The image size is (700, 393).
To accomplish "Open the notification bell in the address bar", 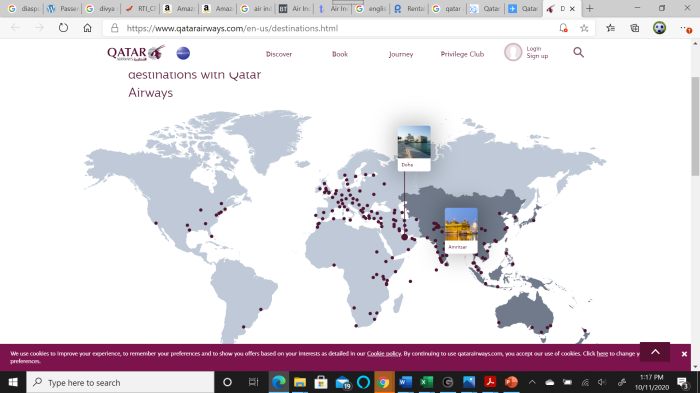I will 563,28.
